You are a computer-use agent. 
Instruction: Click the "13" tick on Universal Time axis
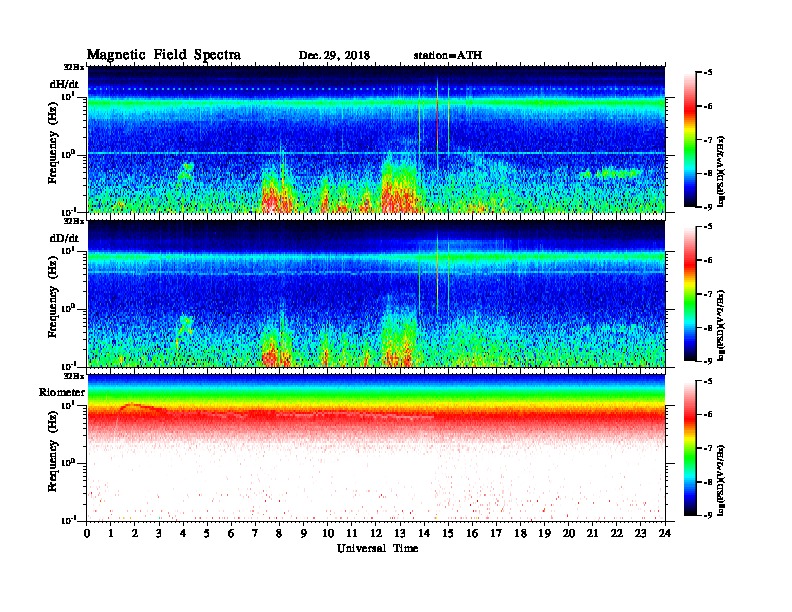400,534
